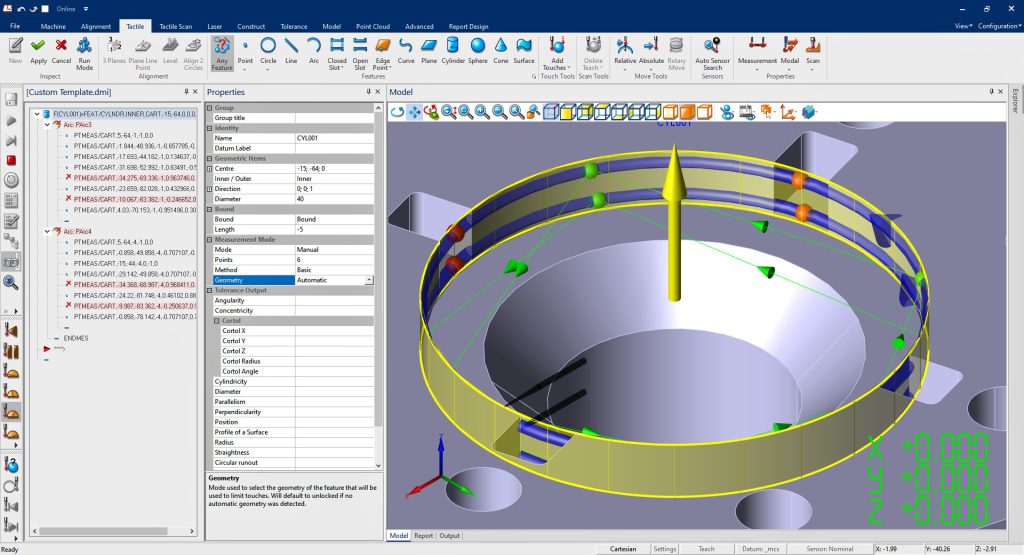Viewport: 1024px width, 555px height.
Task: Toggle the pan tool in Model toolbar
Action: click(x=414, y=112)
